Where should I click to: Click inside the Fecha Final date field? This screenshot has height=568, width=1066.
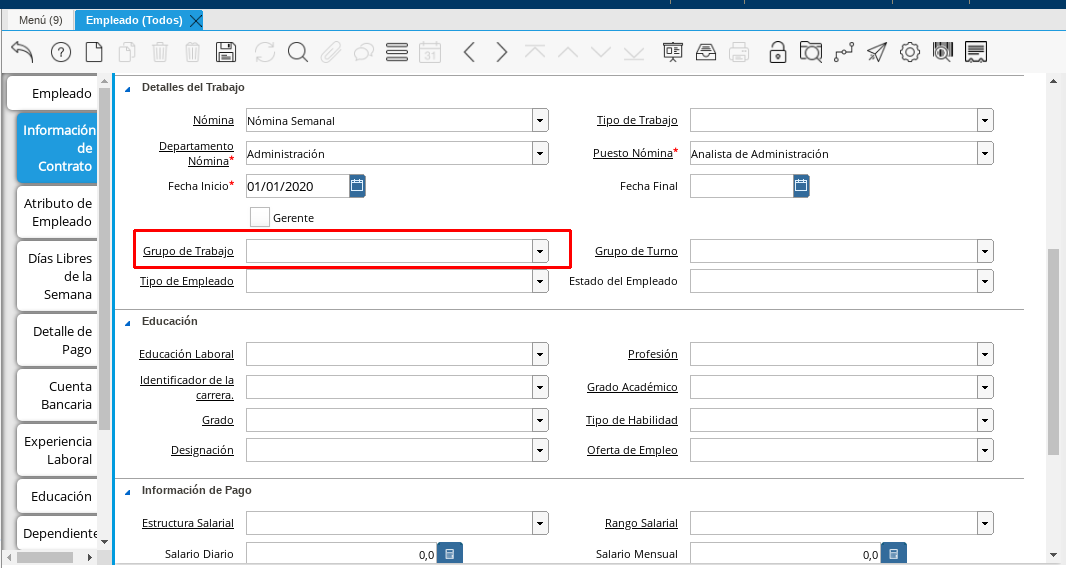pyautogui.click(x=741, y=186)
